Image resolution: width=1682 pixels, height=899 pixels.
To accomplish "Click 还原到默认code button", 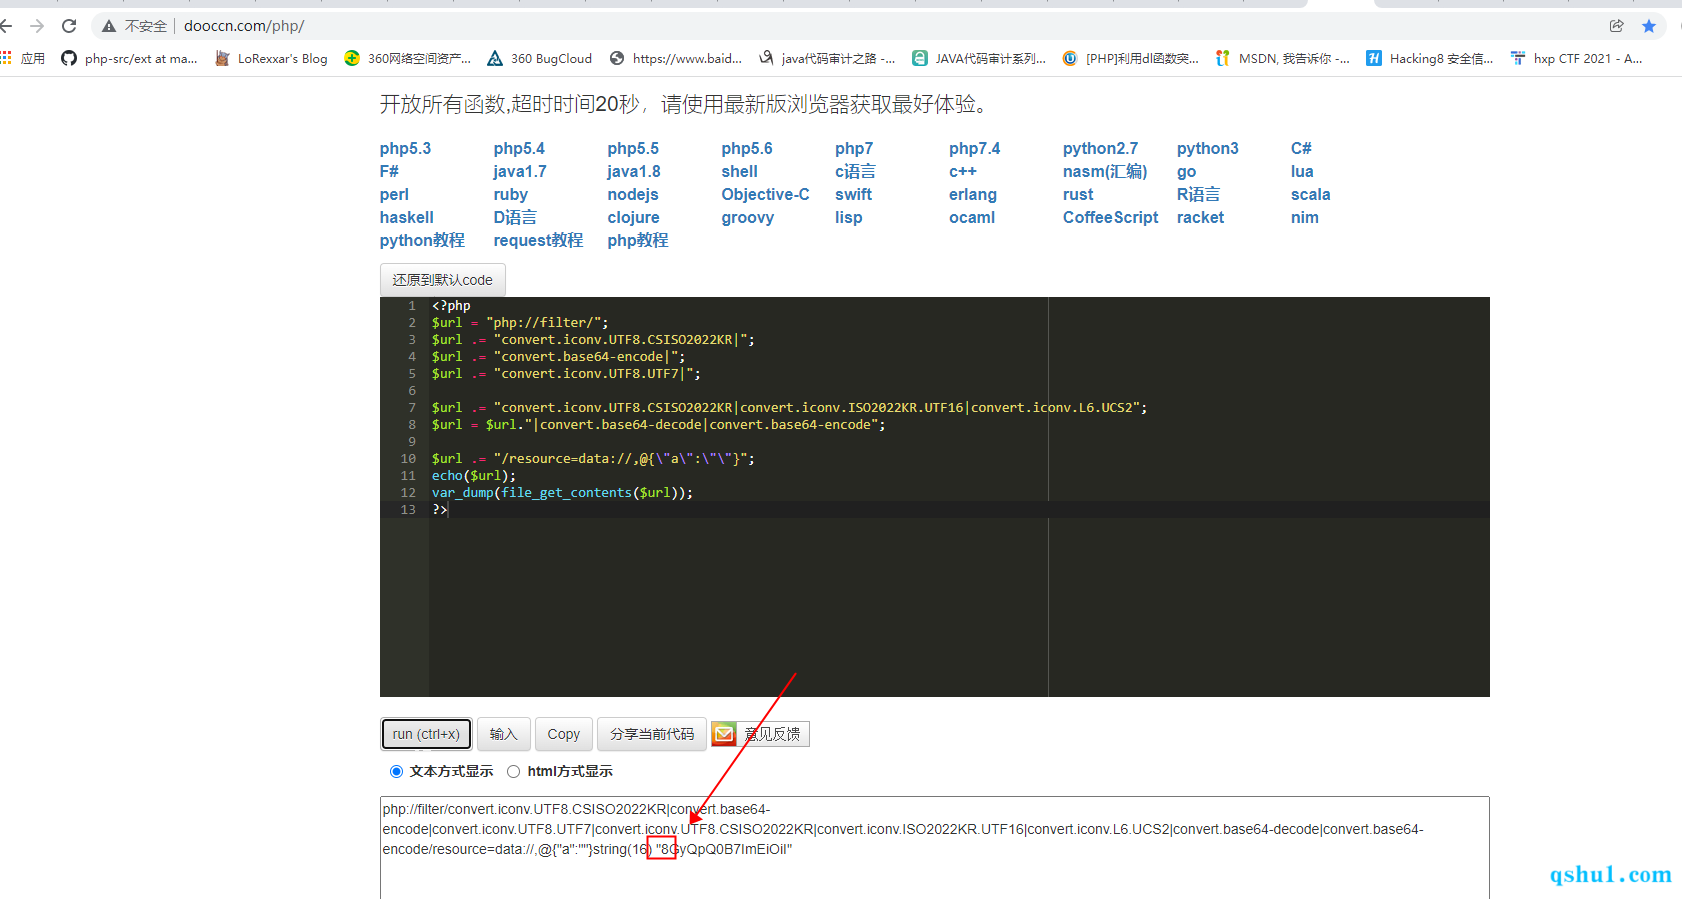I will tap(442, 280).
